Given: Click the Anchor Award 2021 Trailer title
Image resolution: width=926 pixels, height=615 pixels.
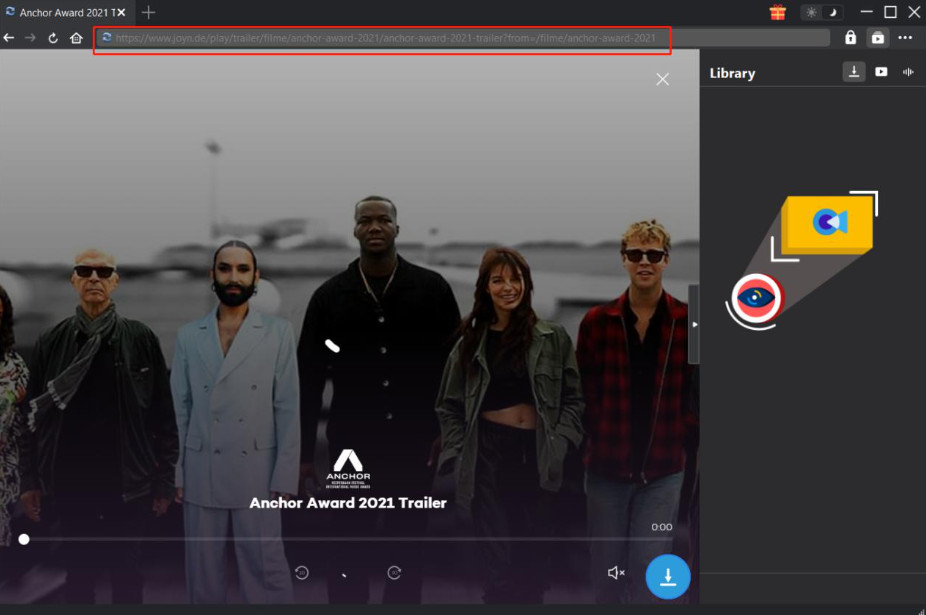Looking at the screenshot, I should [348, 503].
